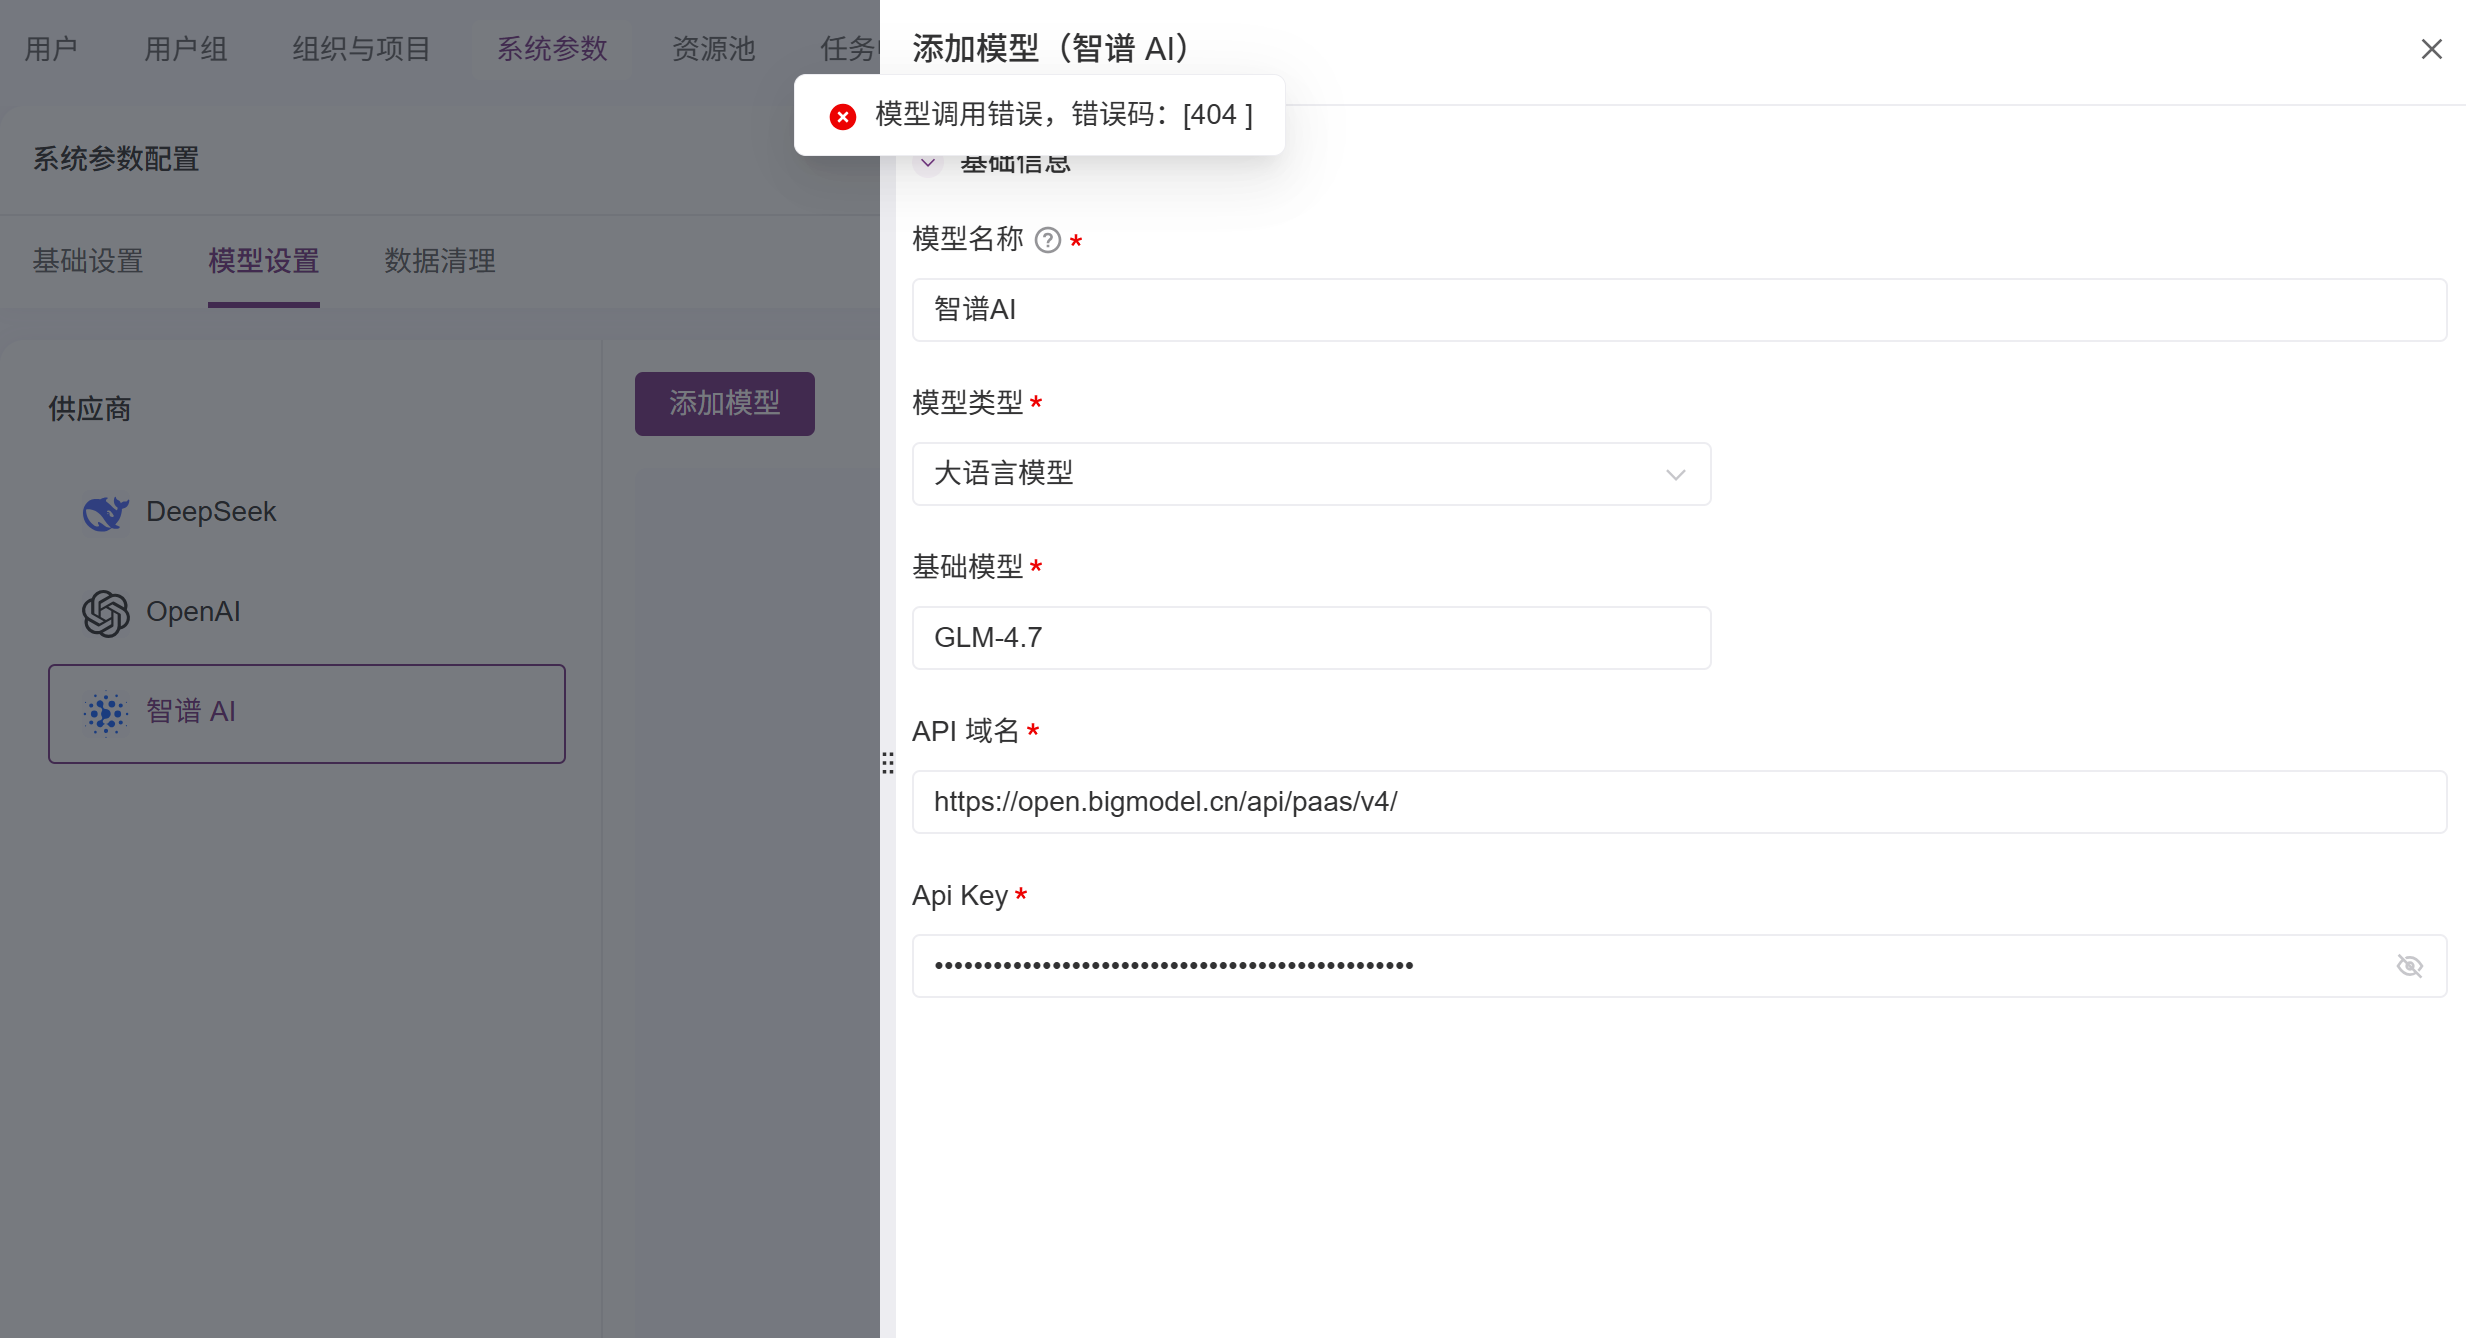The height and width of the screenshot is (1338, 2466).
Task: Open the 资源池 menu item
Action: [x=713, y=49]
